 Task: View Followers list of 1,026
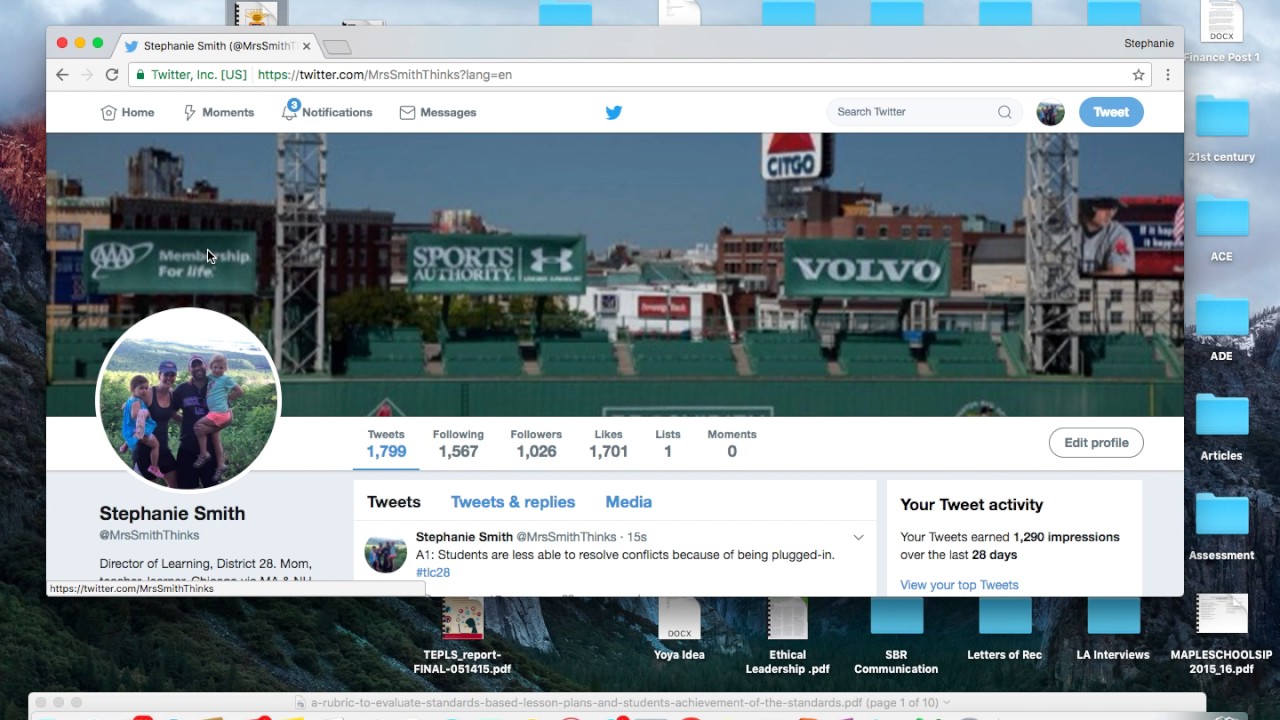point(536,443)
